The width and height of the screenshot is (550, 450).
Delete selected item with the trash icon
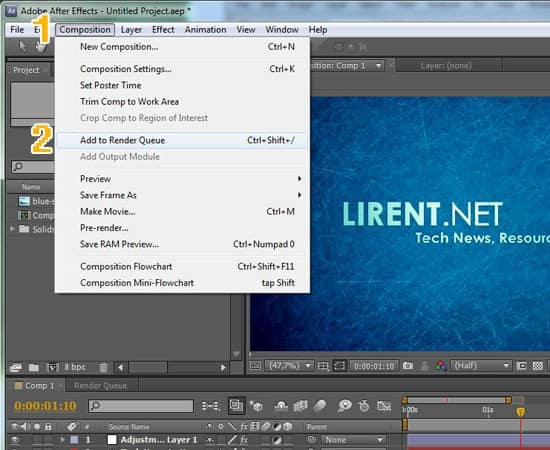click(x=103, y=368)
